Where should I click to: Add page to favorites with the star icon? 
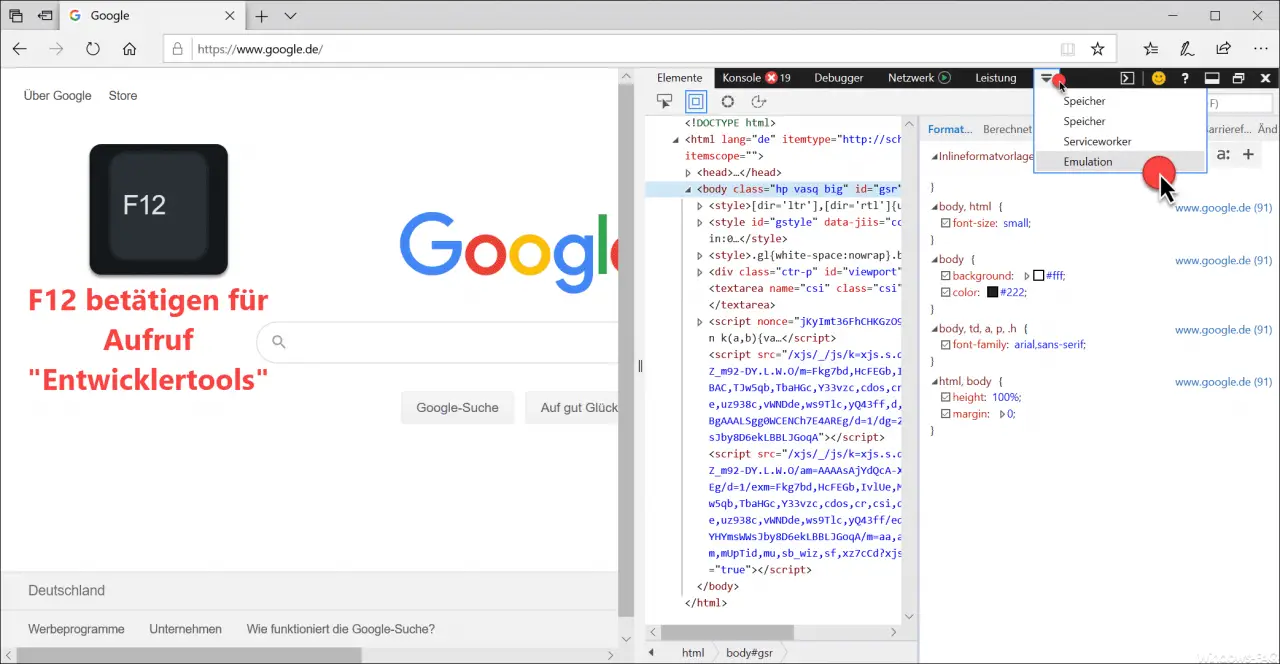coord(1097,49)
